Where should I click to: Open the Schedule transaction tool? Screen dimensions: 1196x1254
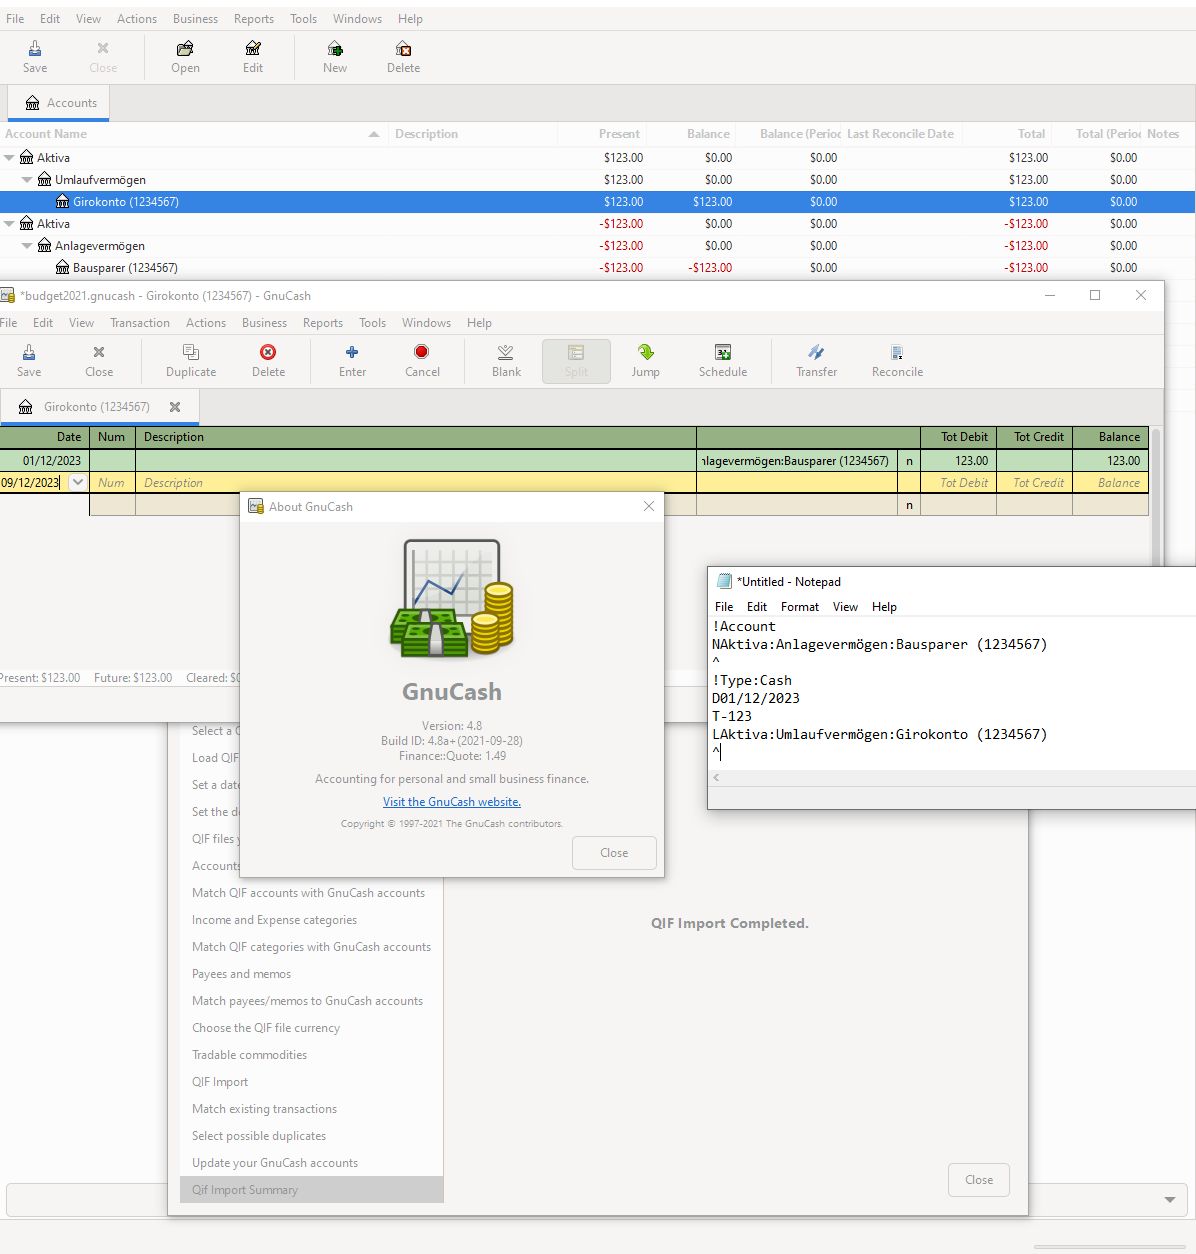click(x=723, y=361)
